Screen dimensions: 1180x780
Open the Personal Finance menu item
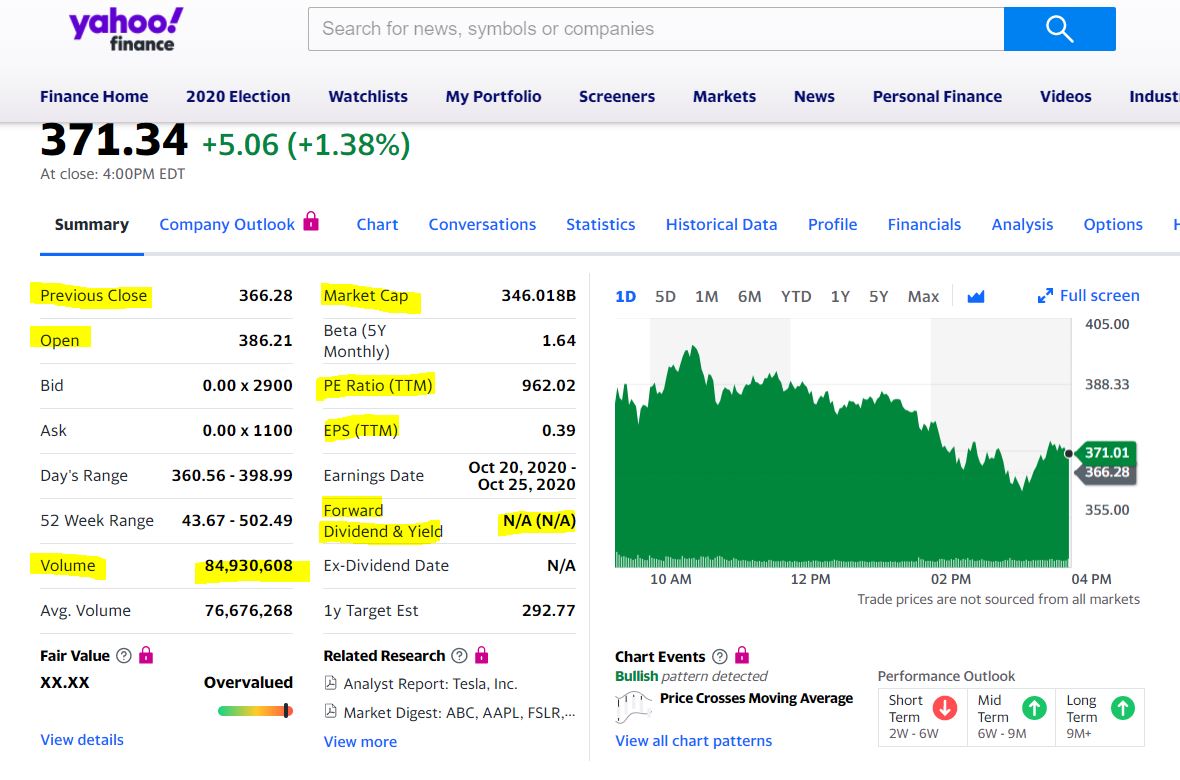click(937, 96)
